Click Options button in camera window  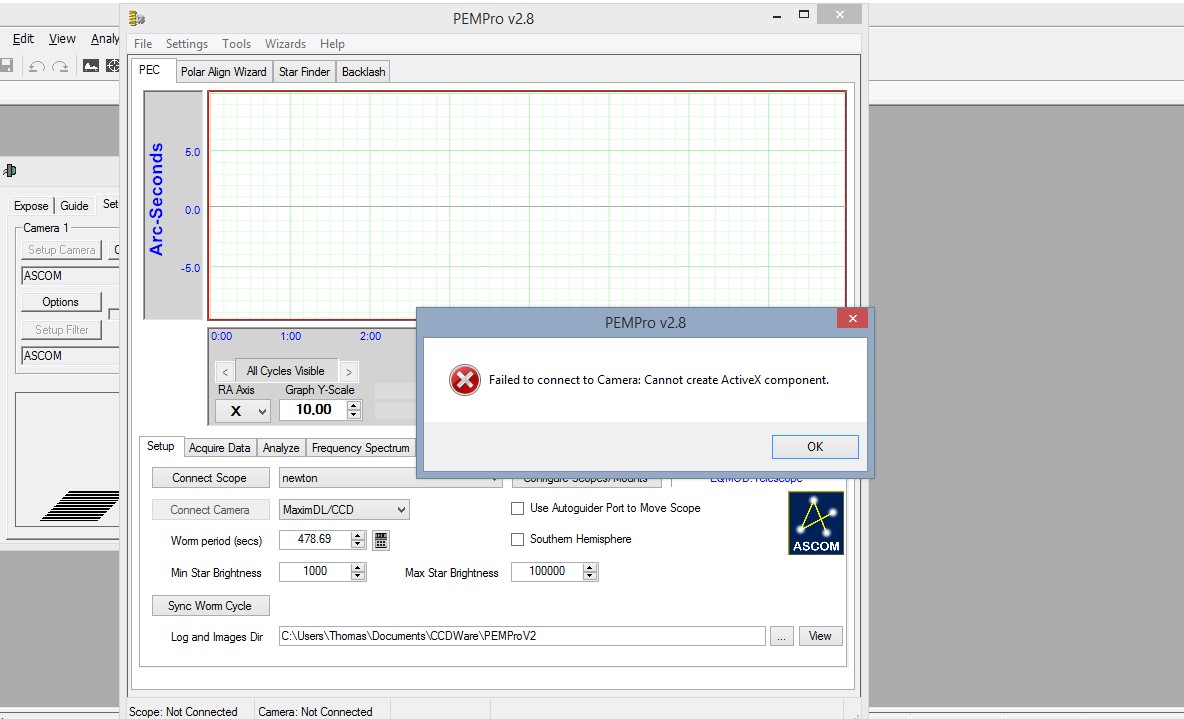(x=60, y=302)
